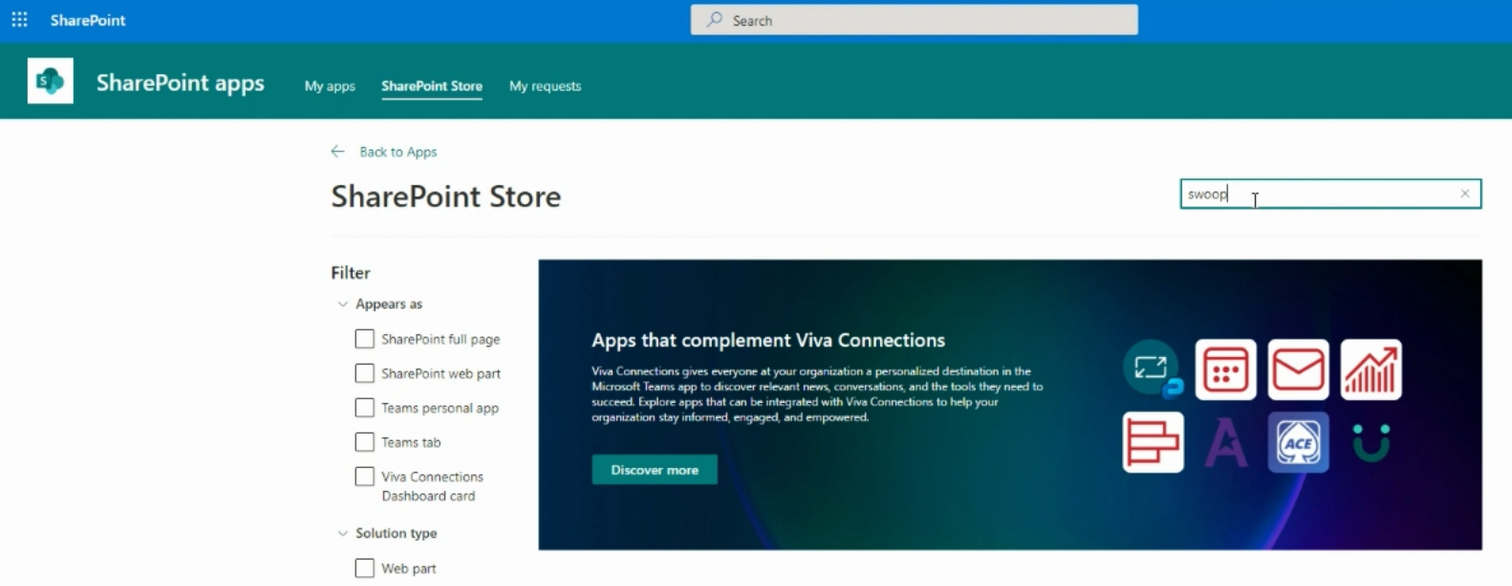This screenshot has width=1512, height=586.
Task: Click the calendar app icon in the banner
Action: [1226, 369]
